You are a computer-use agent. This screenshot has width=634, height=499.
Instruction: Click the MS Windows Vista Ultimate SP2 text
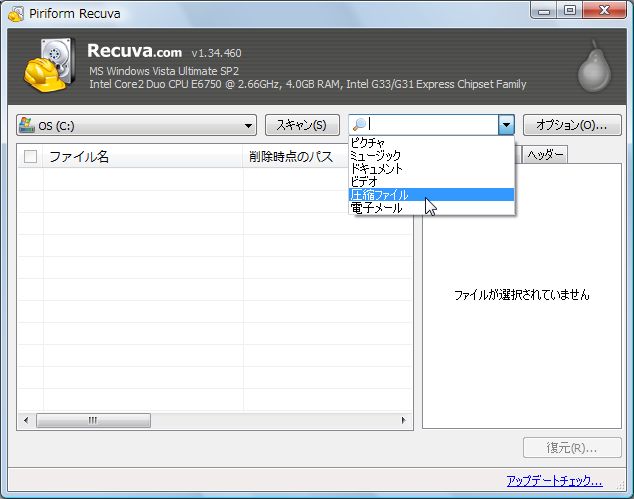(164, 71)
